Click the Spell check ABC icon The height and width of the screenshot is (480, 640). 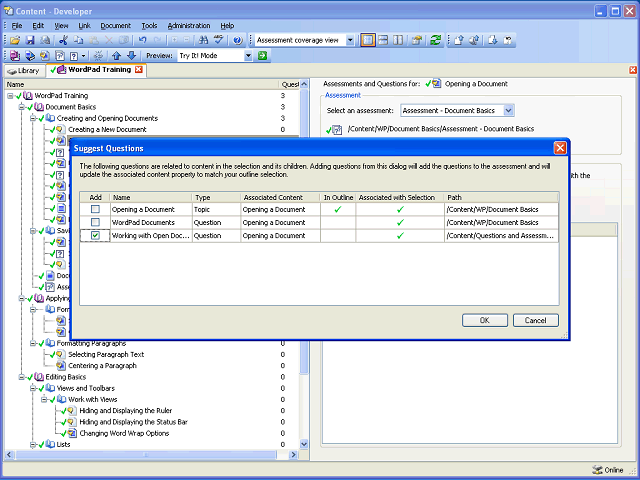pos(219,40)
